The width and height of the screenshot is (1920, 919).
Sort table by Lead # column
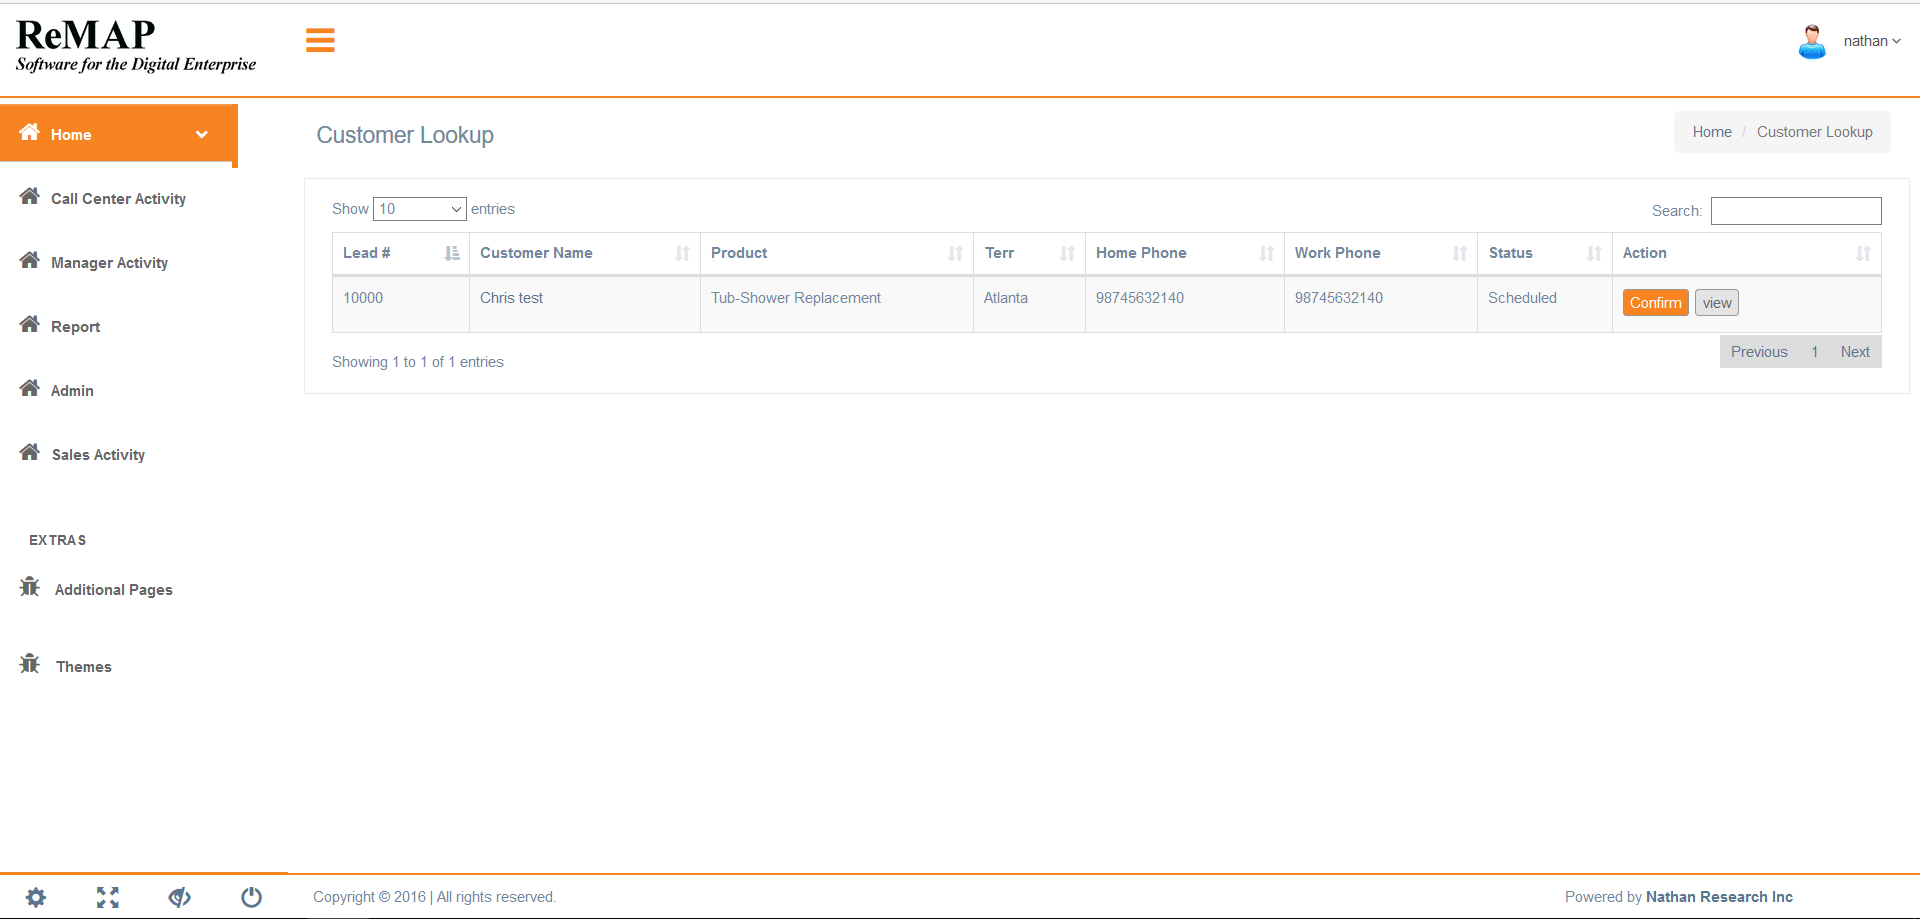(x=400, y=253)
